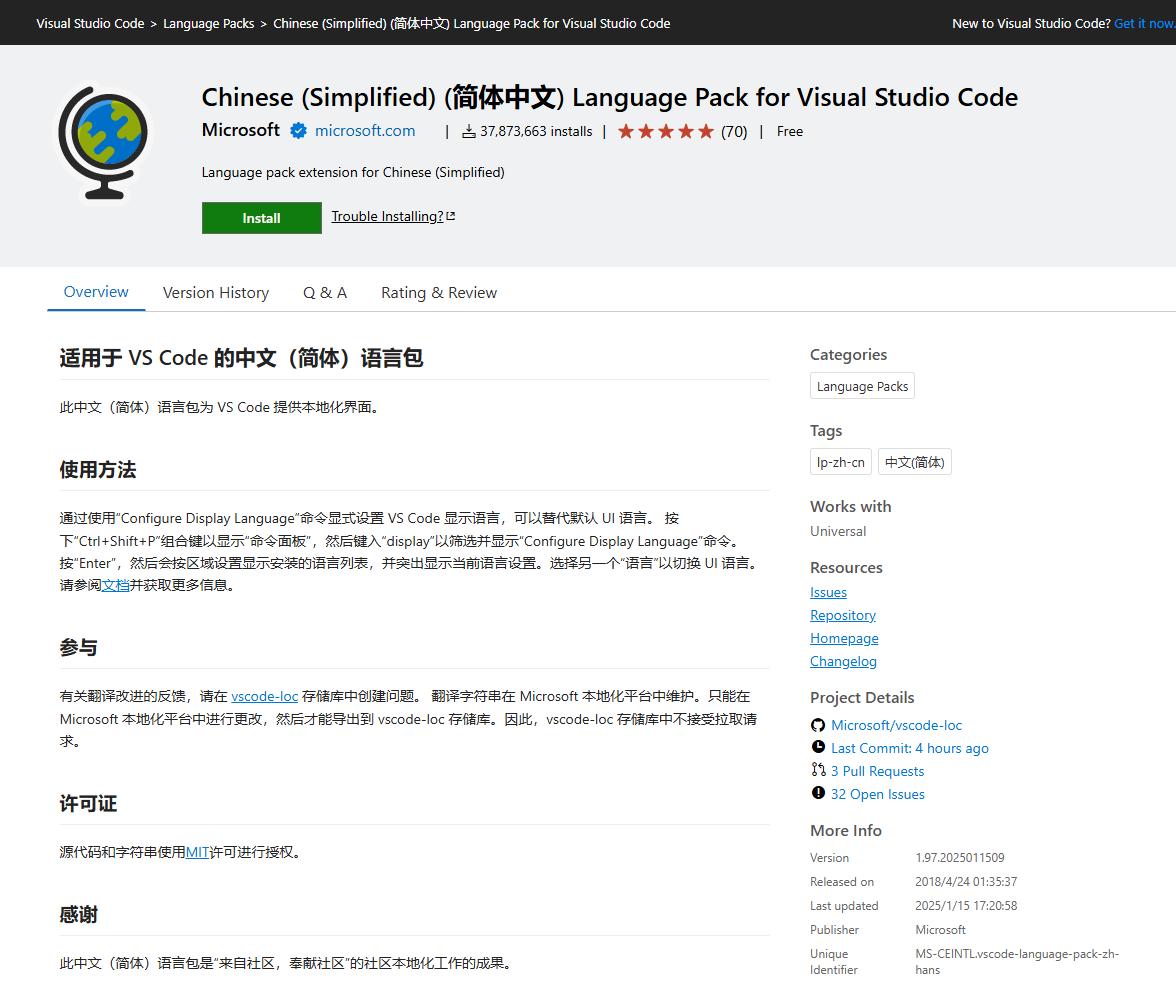Click the Publisher value Microsoft in More Info
The width and height of the screenshot is (1176, 982).
pyautogui.click(x=940, y=929)
